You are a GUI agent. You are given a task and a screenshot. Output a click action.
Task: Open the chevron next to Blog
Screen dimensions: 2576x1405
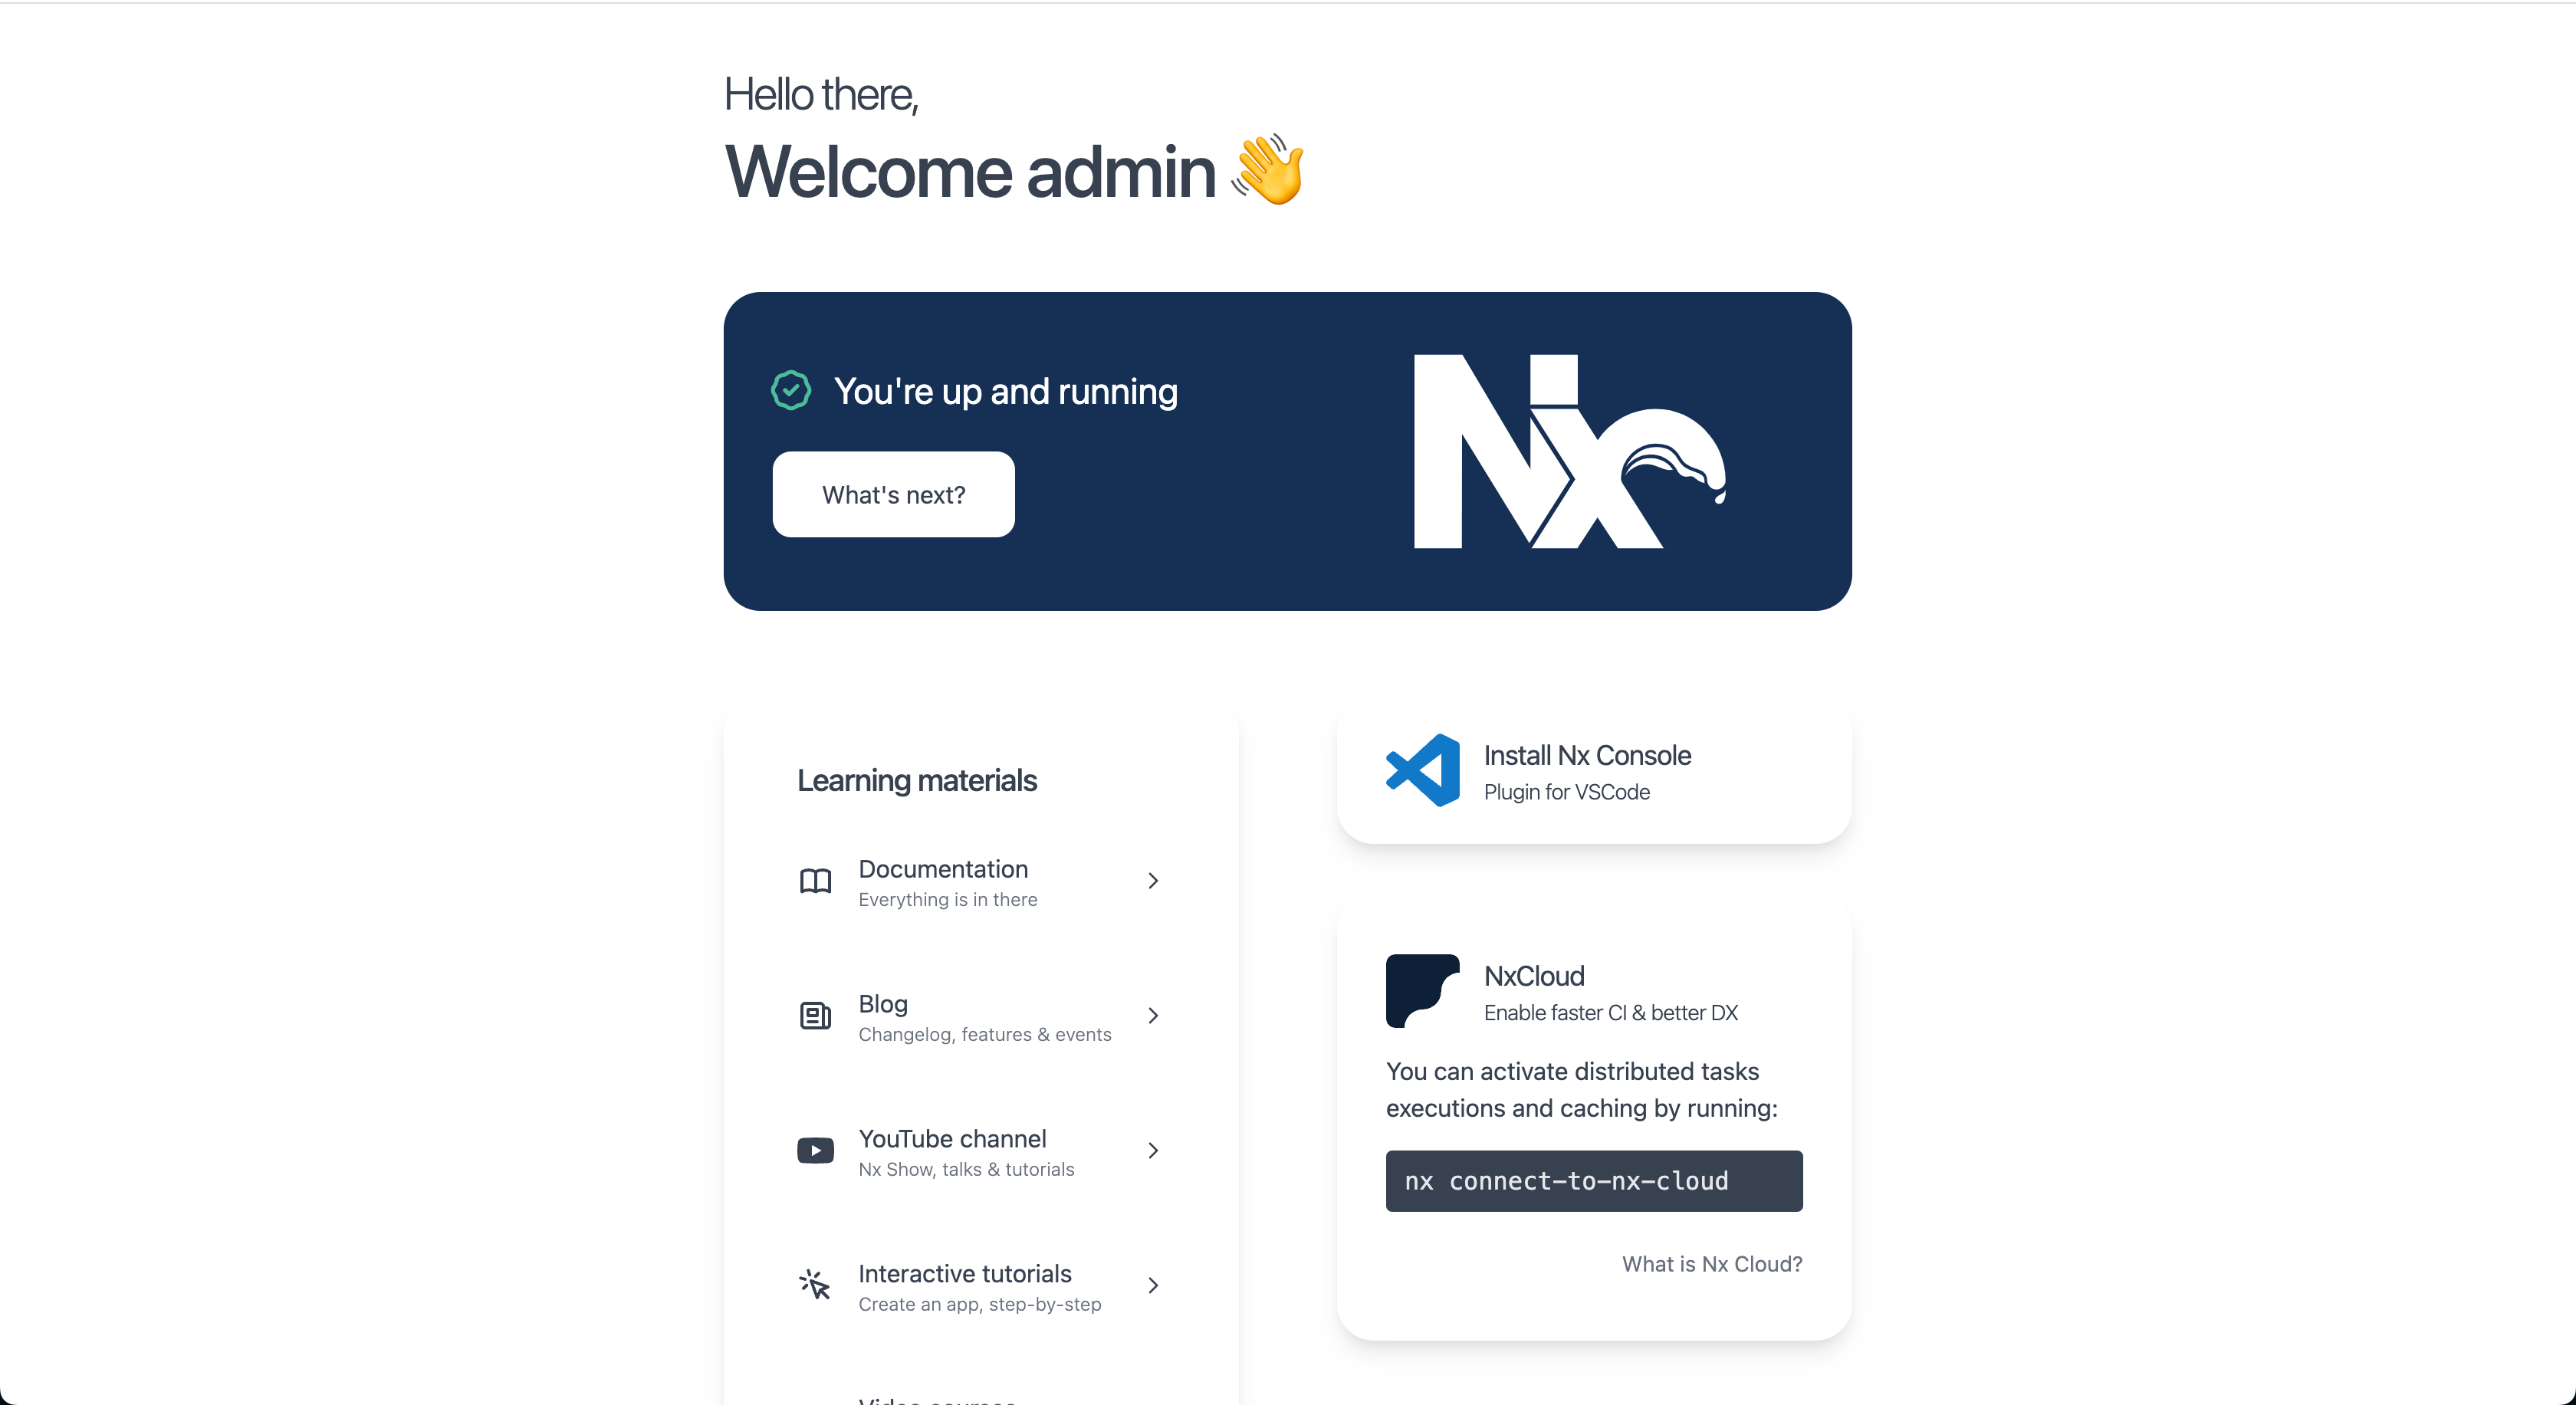[1153, 1016]
